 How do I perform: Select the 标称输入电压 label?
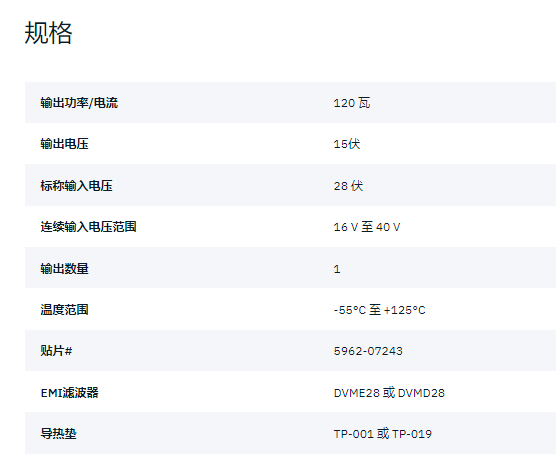pos(77,186)
